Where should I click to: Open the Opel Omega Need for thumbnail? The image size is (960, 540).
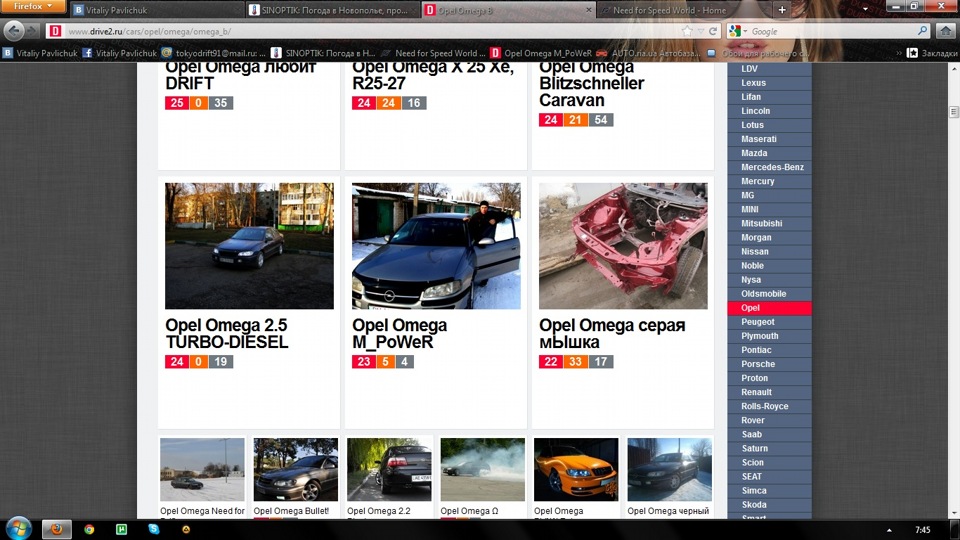(x=202, y=470)
